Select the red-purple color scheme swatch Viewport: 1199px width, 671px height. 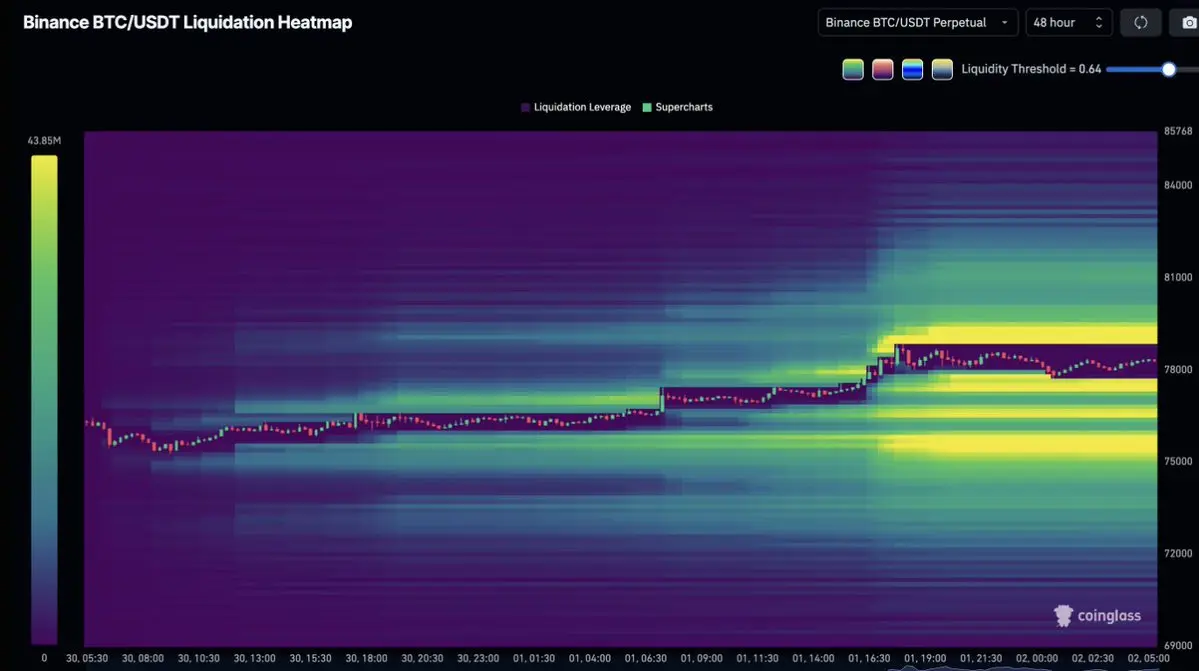882,70
